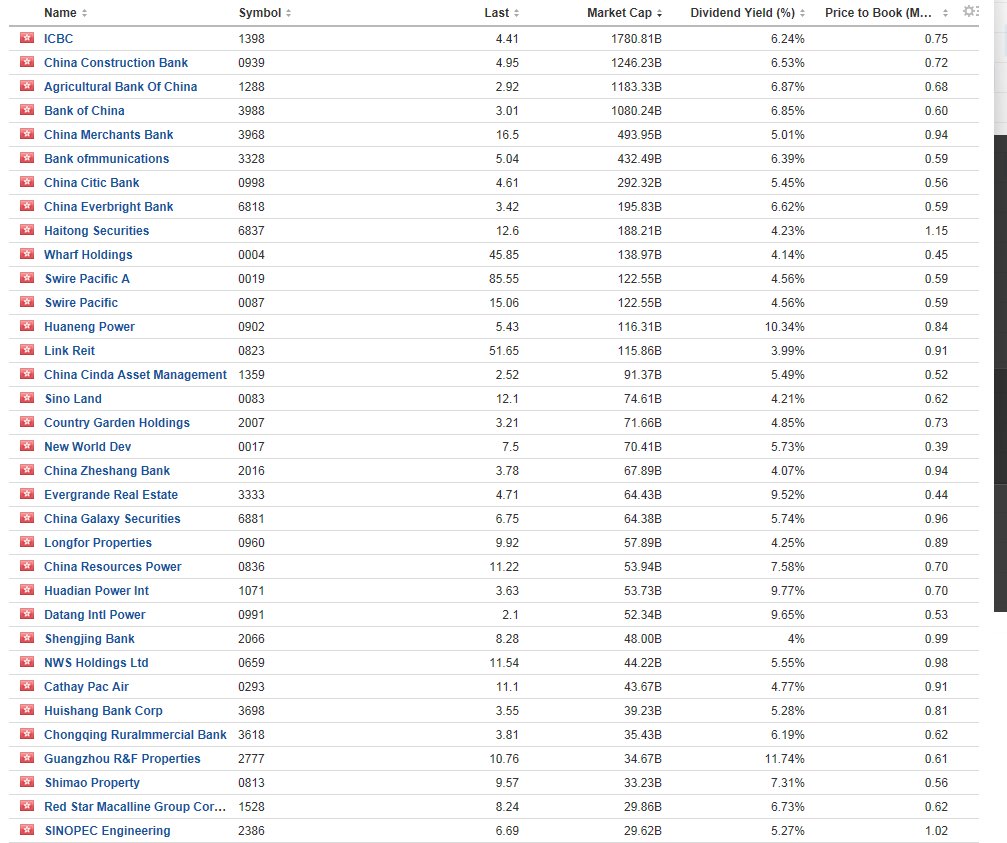The image size is (1007, 843).
Task: Click the flag icon beside China Merchants Bank
Action: click(x=27, y=134)
